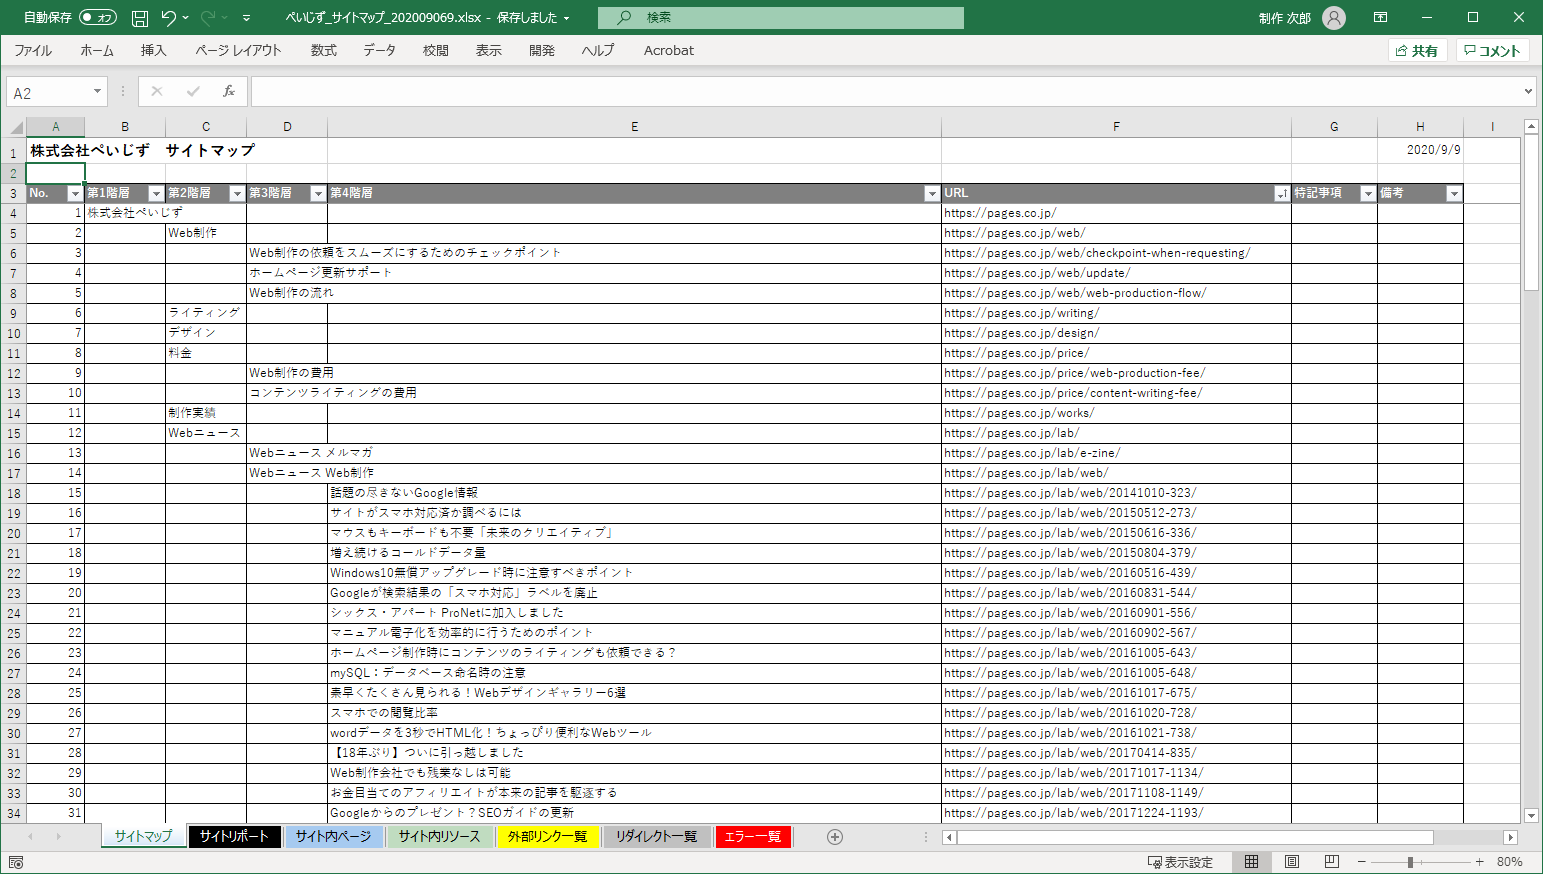Open Customize Quick Access Toolbar arrow
This screenshot has height=874, width=1543.
(x=247, y=18)
